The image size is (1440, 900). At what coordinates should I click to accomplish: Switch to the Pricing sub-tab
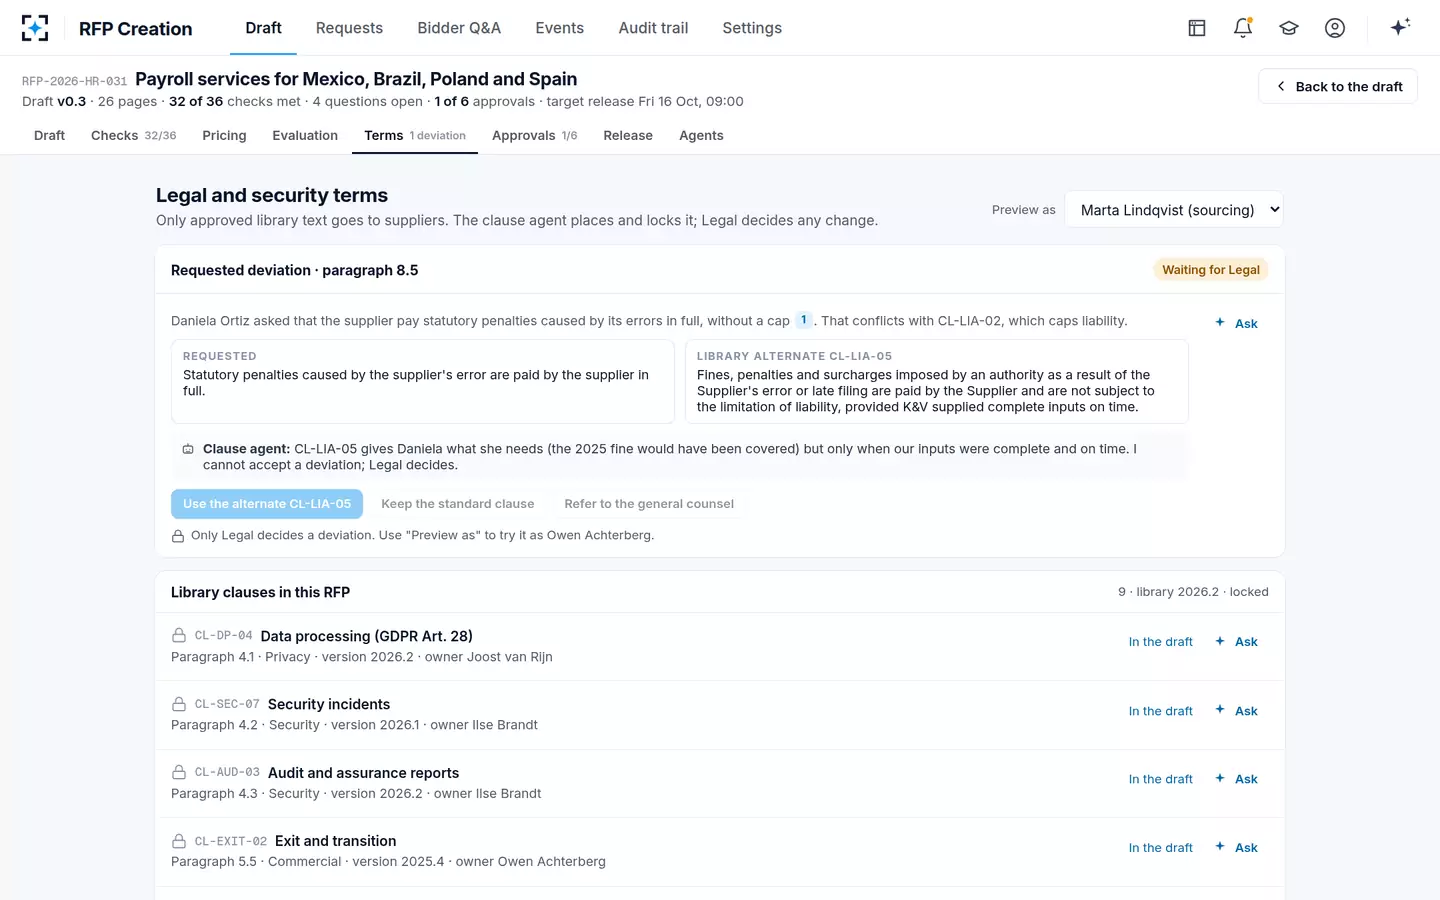[224, 135]
